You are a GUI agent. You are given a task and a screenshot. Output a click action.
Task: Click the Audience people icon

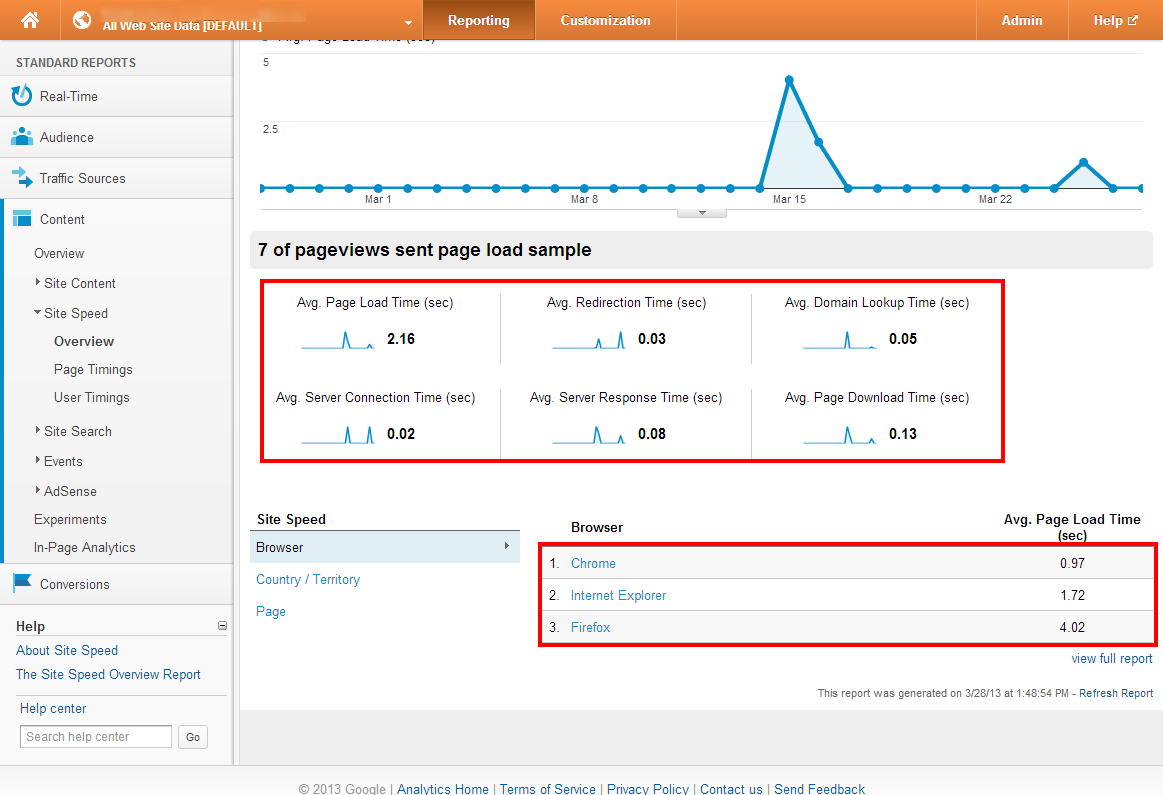[22, 136]
